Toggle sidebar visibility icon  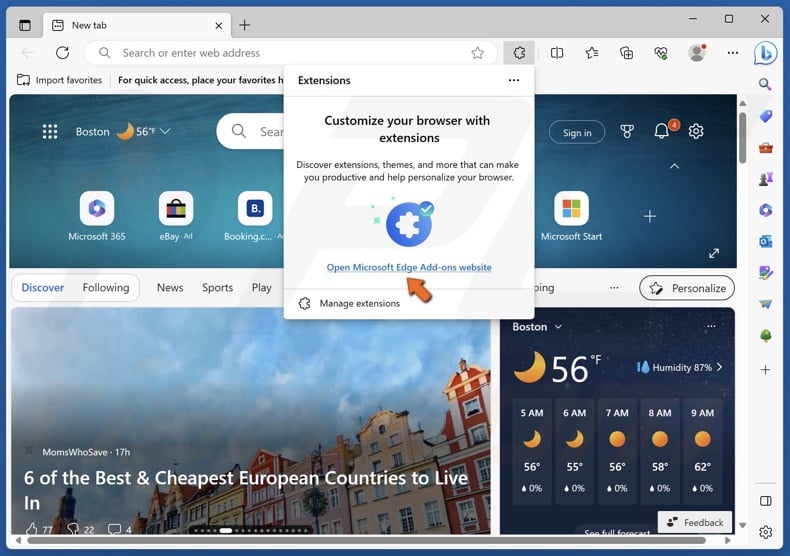tap(765, 501)
